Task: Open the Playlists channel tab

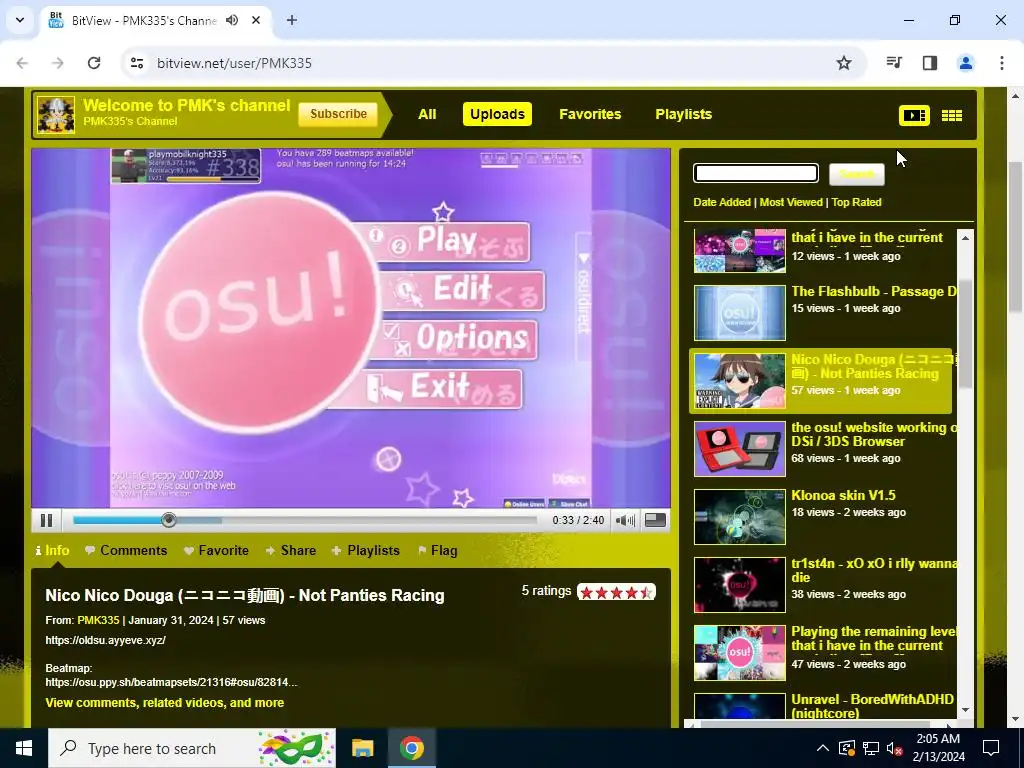Action: click(x=683, y=114)
